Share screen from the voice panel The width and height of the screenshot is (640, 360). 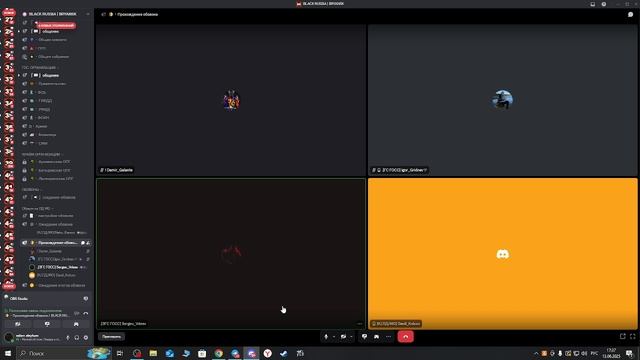pyautogui.click(x=47, y=324)
